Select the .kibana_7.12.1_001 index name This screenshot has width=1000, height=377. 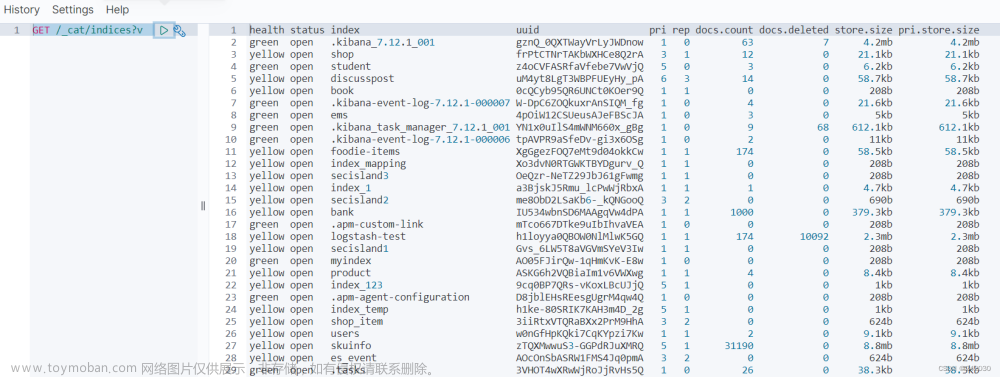[x=383, y=42]
